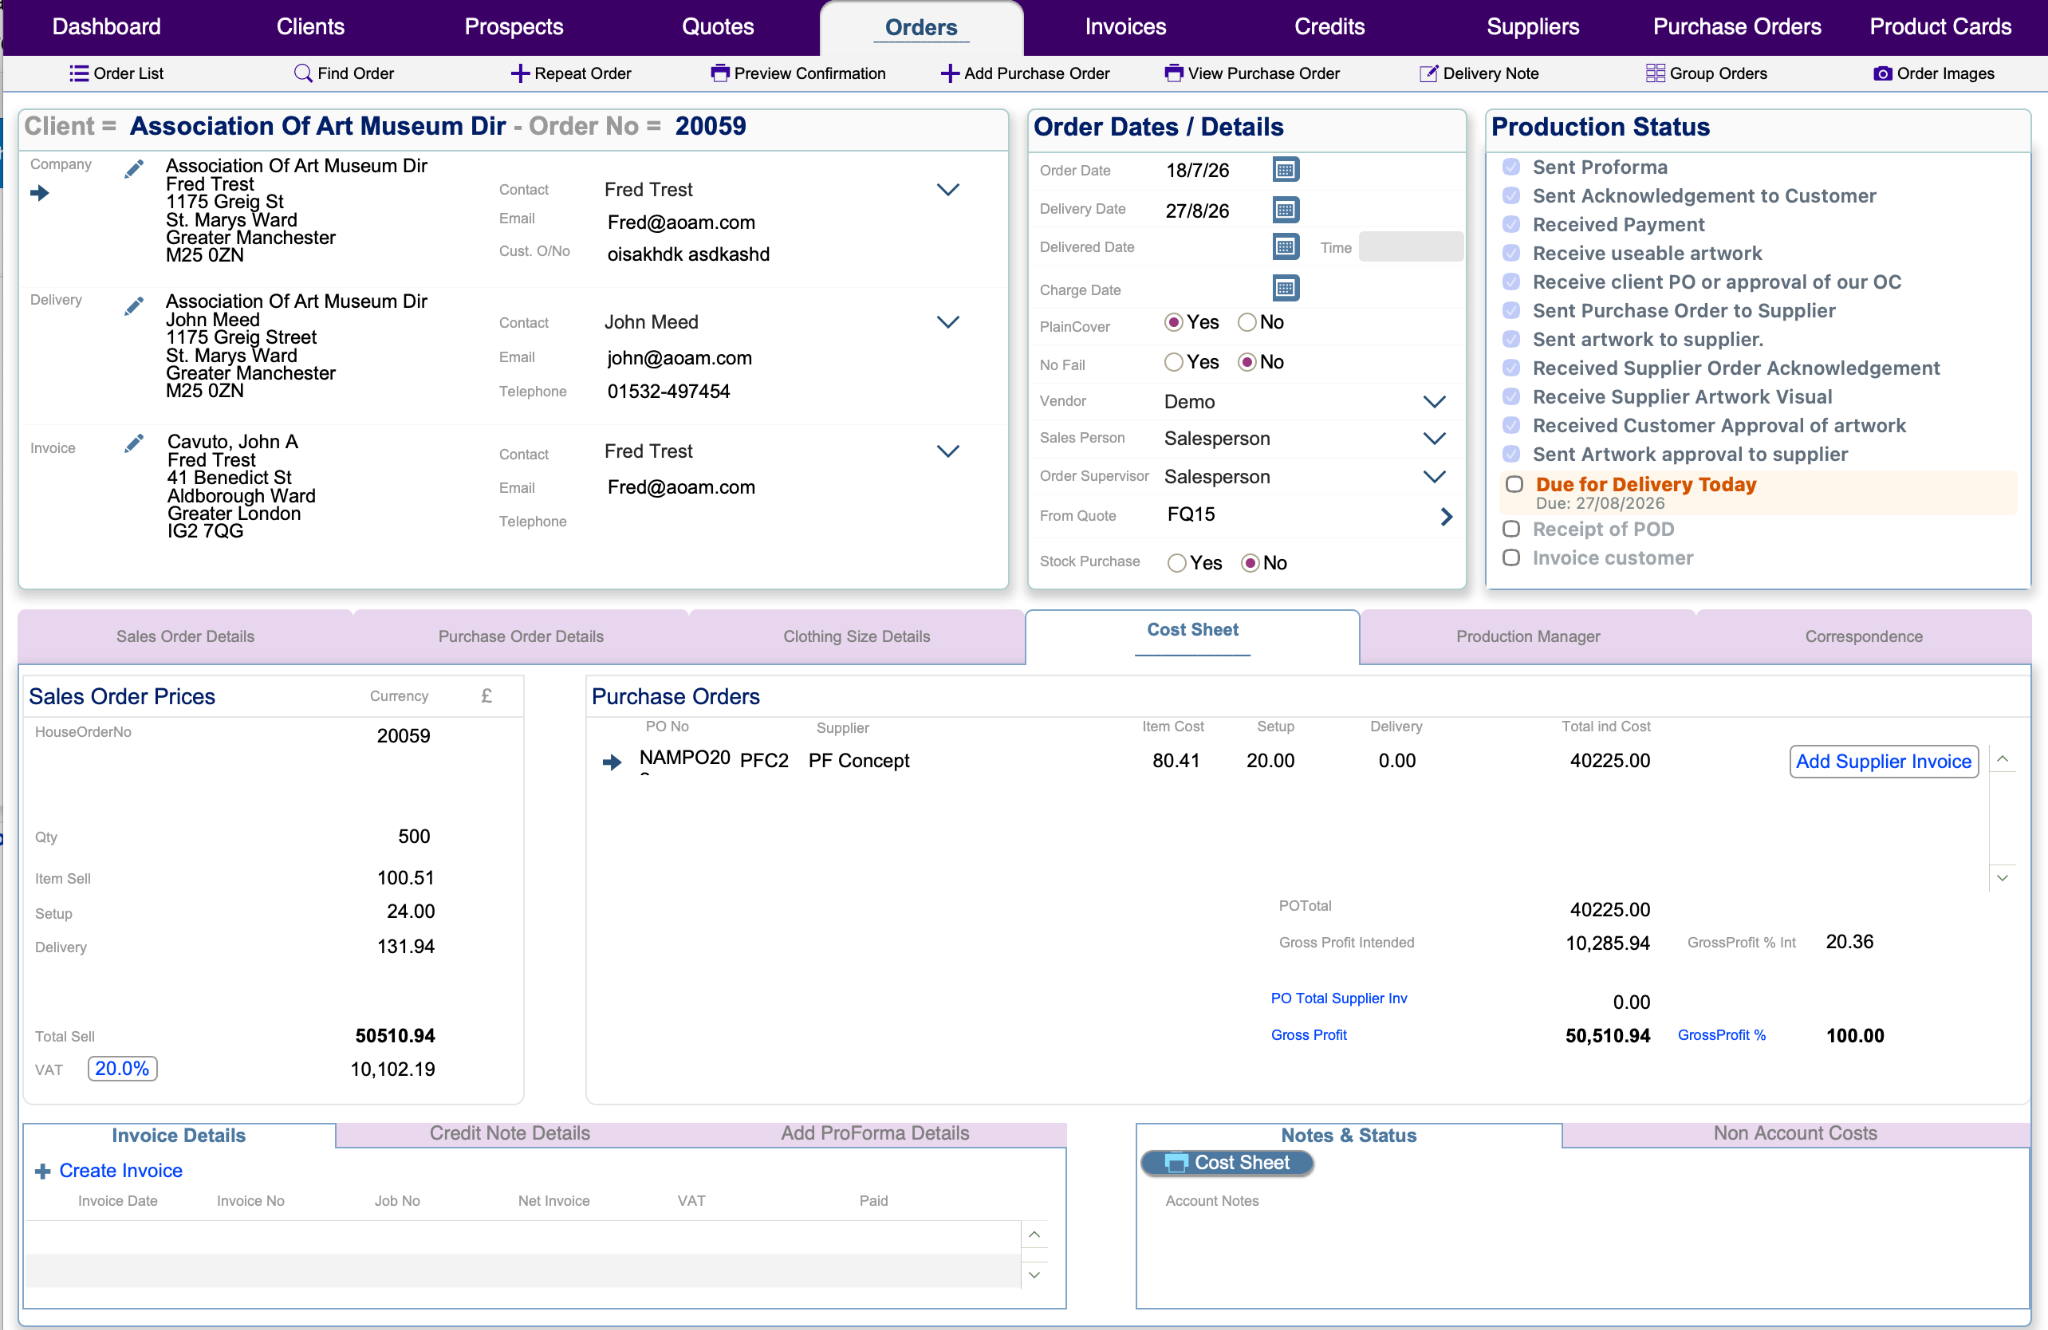2048x1330 pixels.
Task: Open the Credit Note Details tab
Action: (x=510, y=1134)
